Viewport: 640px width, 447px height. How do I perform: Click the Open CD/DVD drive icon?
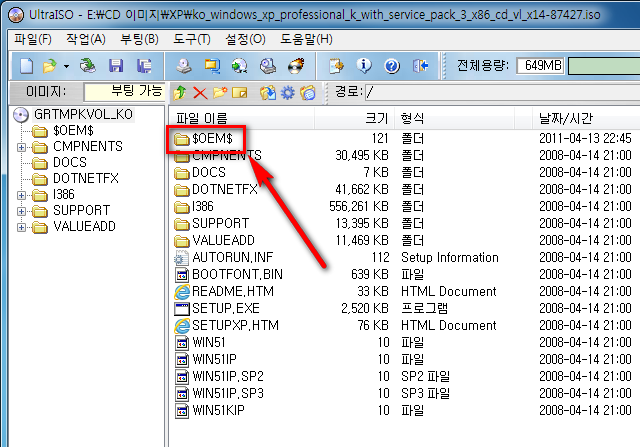[x=87, y=66]
